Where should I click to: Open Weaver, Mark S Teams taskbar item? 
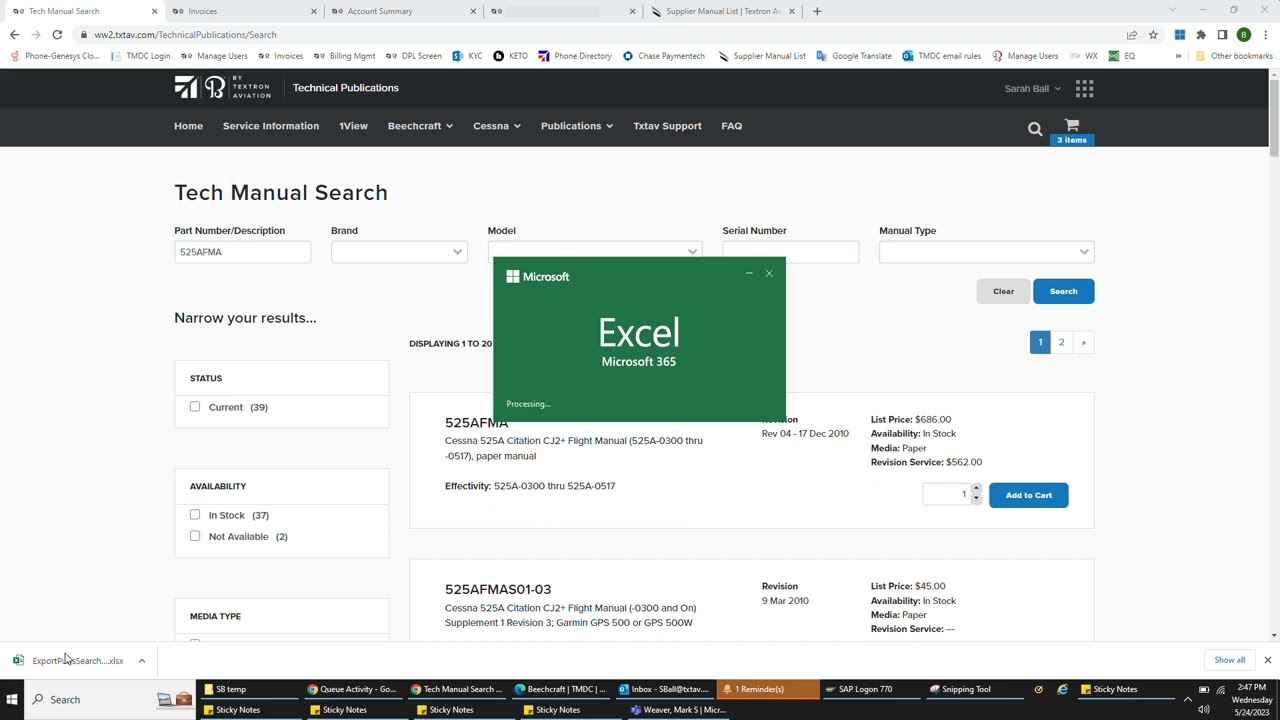click(678, 710)
